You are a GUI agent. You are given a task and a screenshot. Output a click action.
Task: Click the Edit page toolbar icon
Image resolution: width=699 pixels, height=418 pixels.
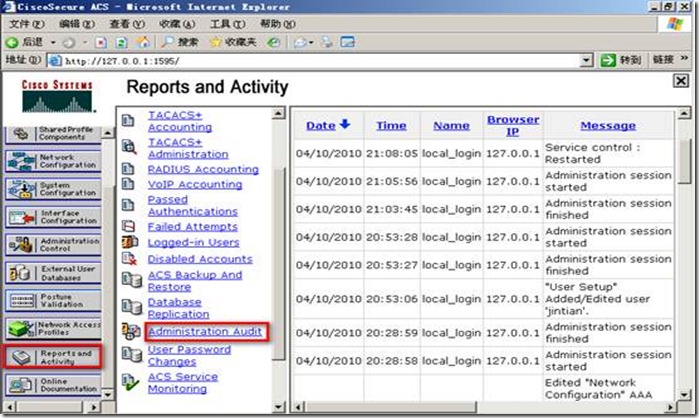[348, 42]
